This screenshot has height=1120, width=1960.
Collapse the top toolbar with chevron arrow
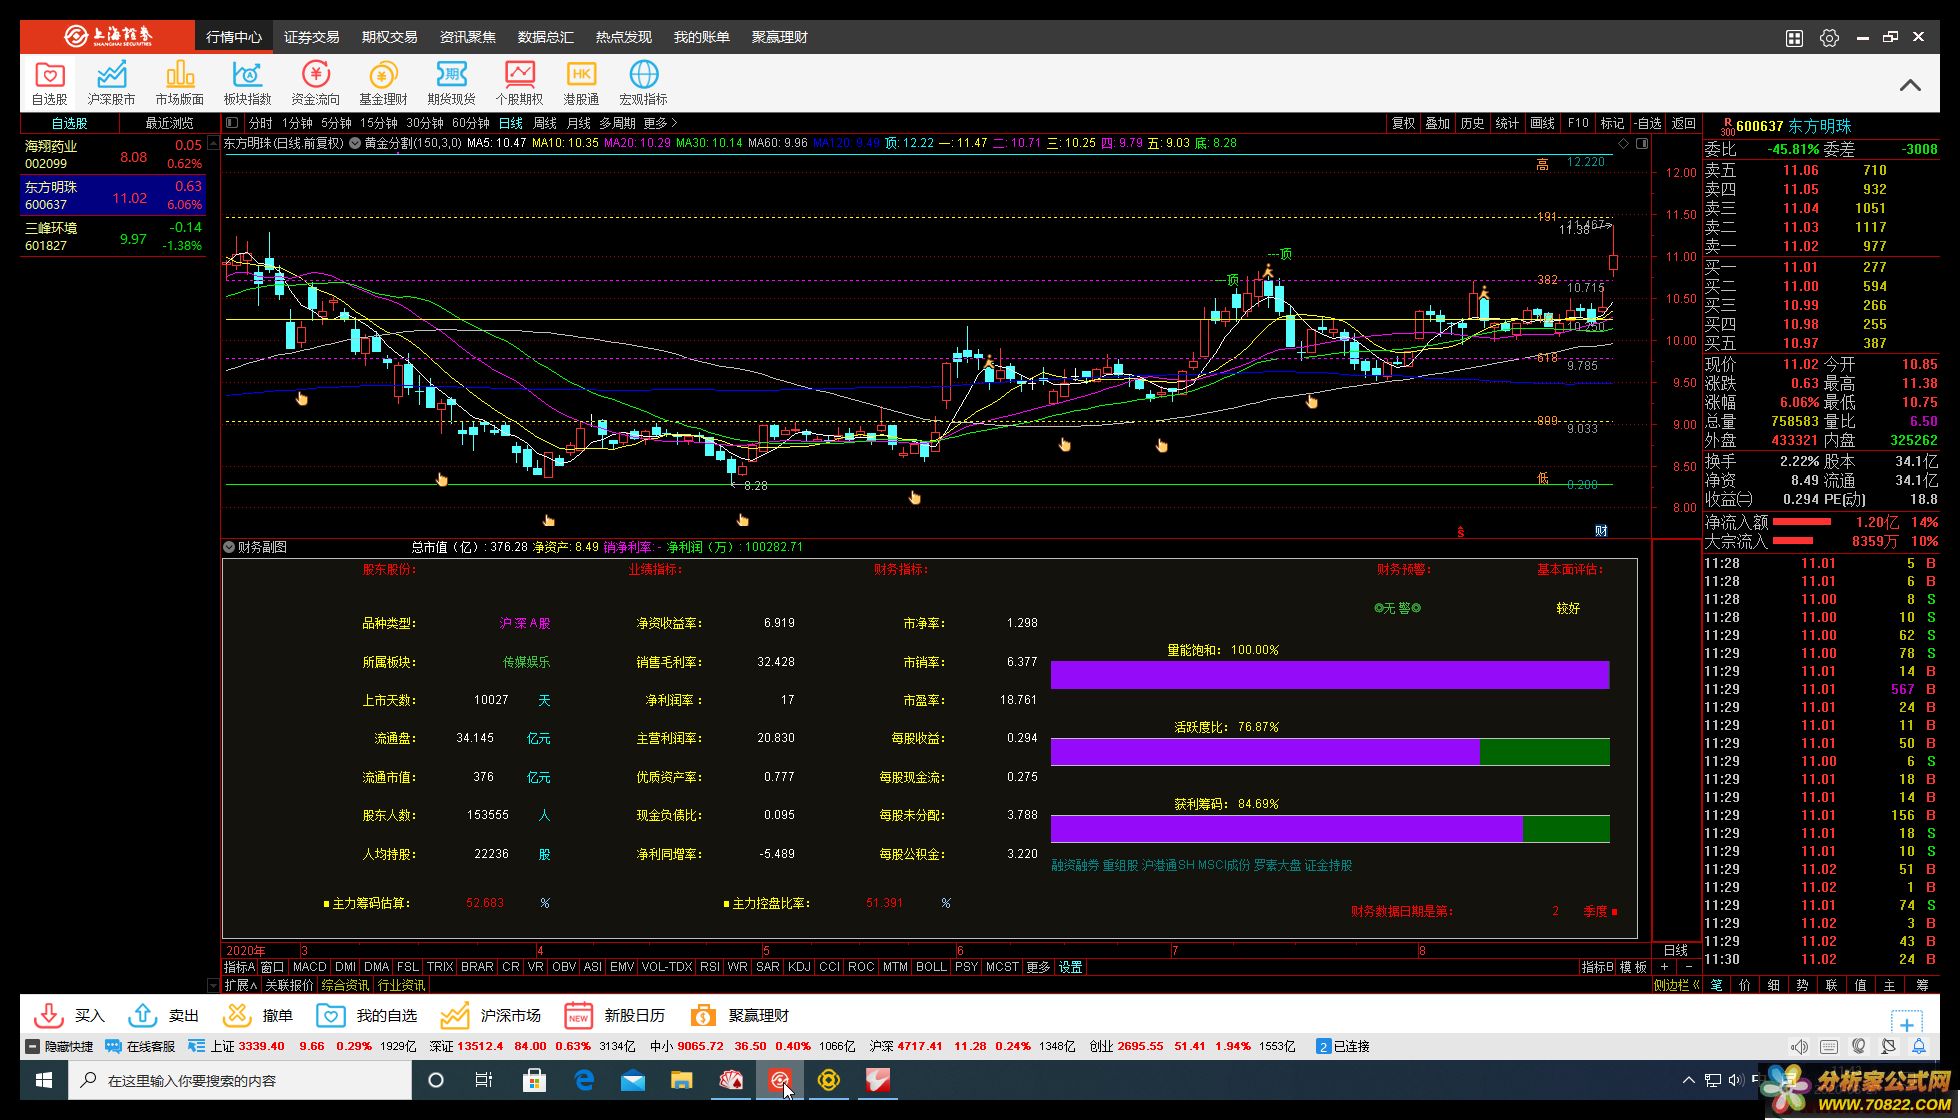pos(1910,85)
